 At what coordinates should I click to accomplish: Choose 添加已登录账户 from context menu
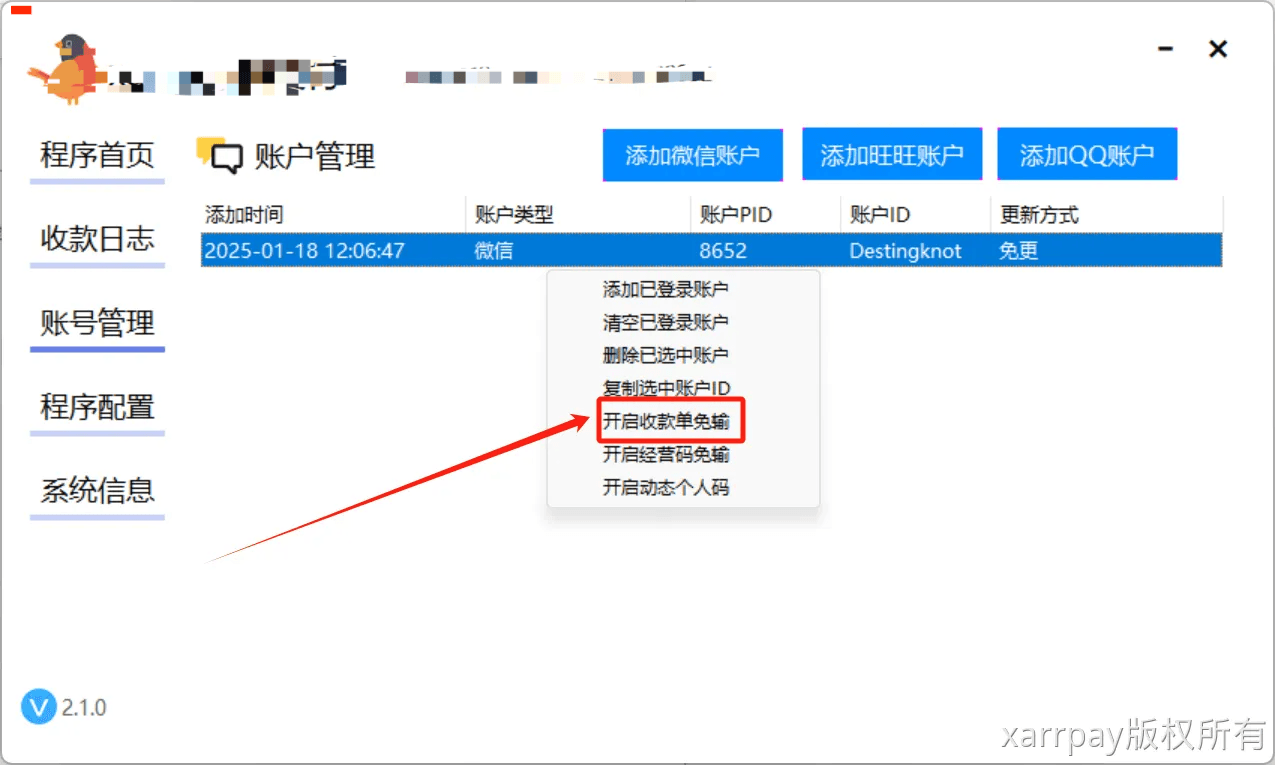click(665, 290)
